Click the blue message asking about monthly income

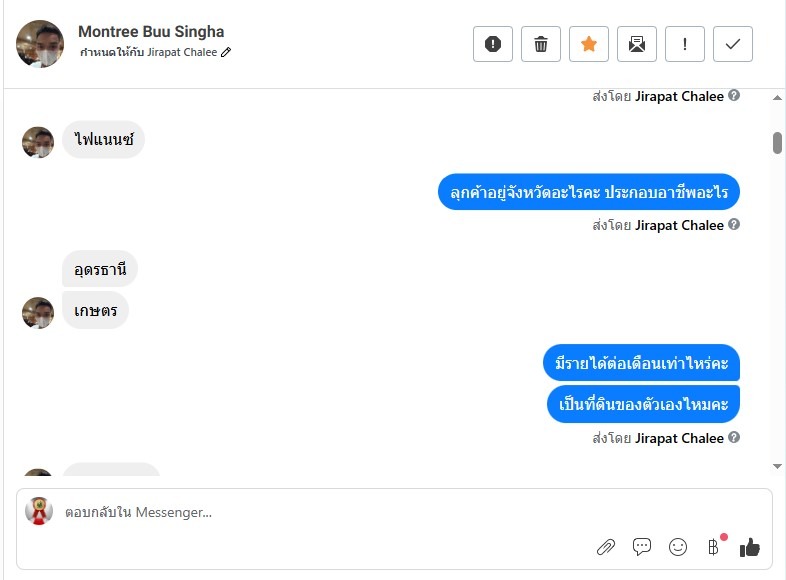point(642,362)
